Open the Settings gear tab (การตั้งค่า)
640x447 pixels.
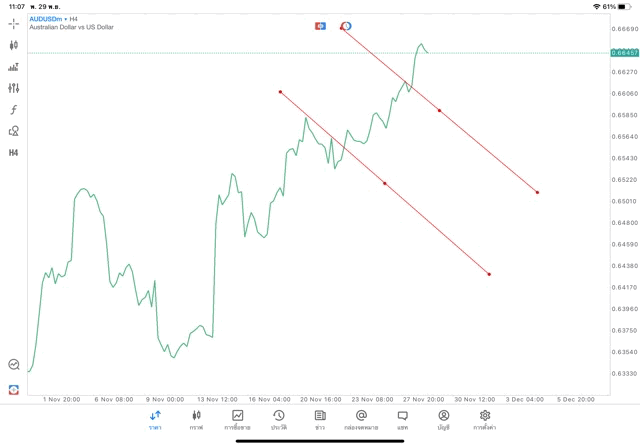(485, 420)
